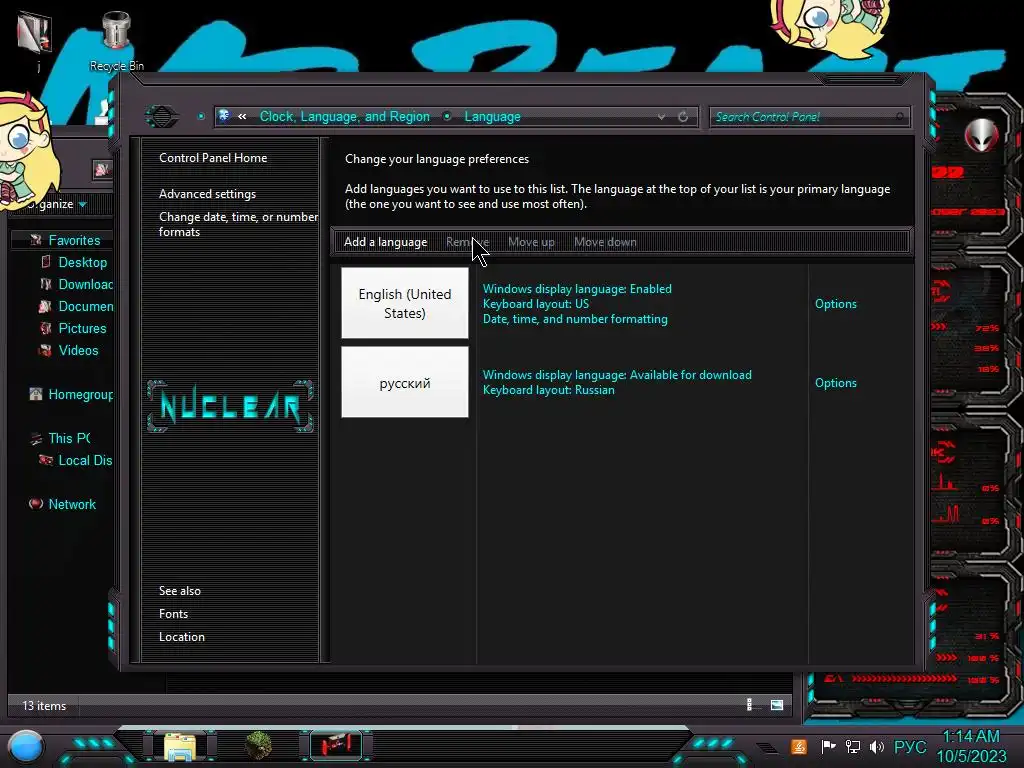Open the address bar history dropdown
The height and width of the screenshot is (768, 1024).
coord(662,117)
